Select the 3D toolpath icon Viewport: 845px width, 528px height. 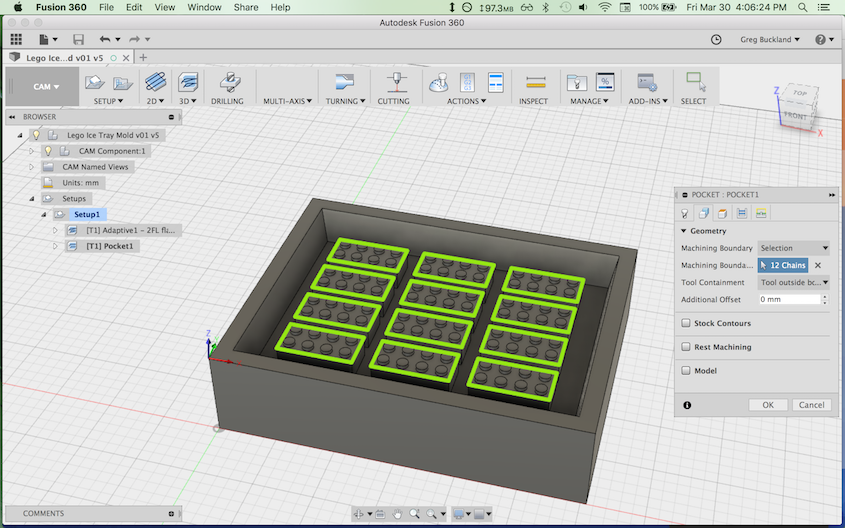point(188,82)
